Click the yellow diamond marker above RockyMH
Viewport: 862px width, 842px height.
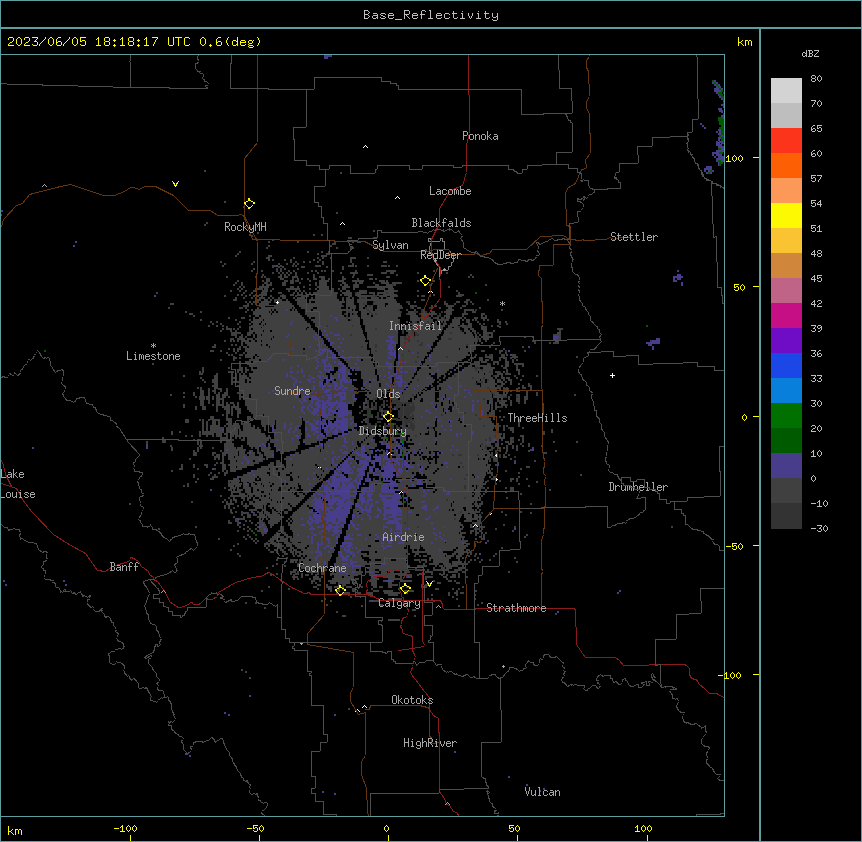tap(249, 204)
